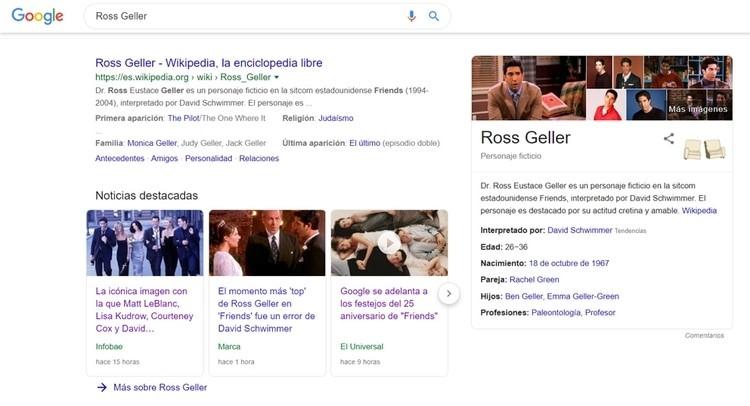Open the Wikipedia source link in panel description
This screenshot has width=750, height=406.
[x=699, y=210]
